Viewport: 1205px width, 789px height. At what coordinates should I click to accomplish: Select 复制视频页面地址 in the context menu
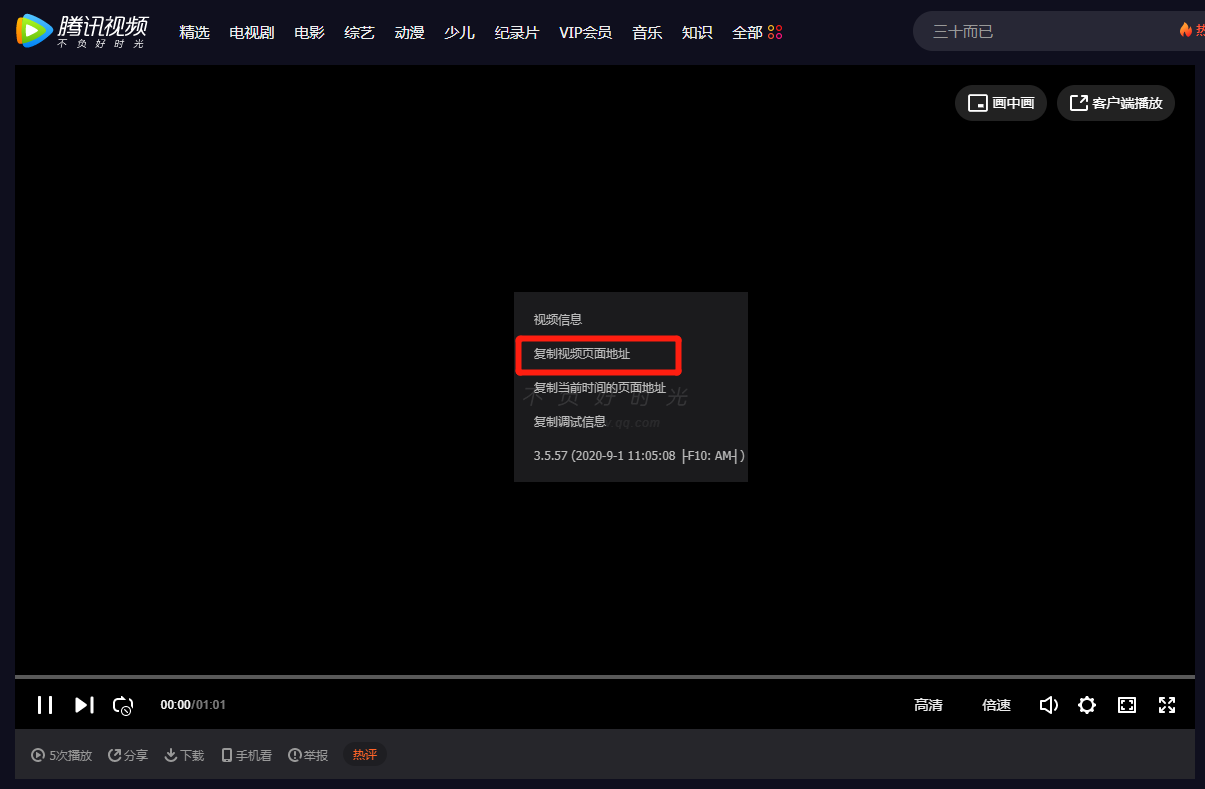582,354
